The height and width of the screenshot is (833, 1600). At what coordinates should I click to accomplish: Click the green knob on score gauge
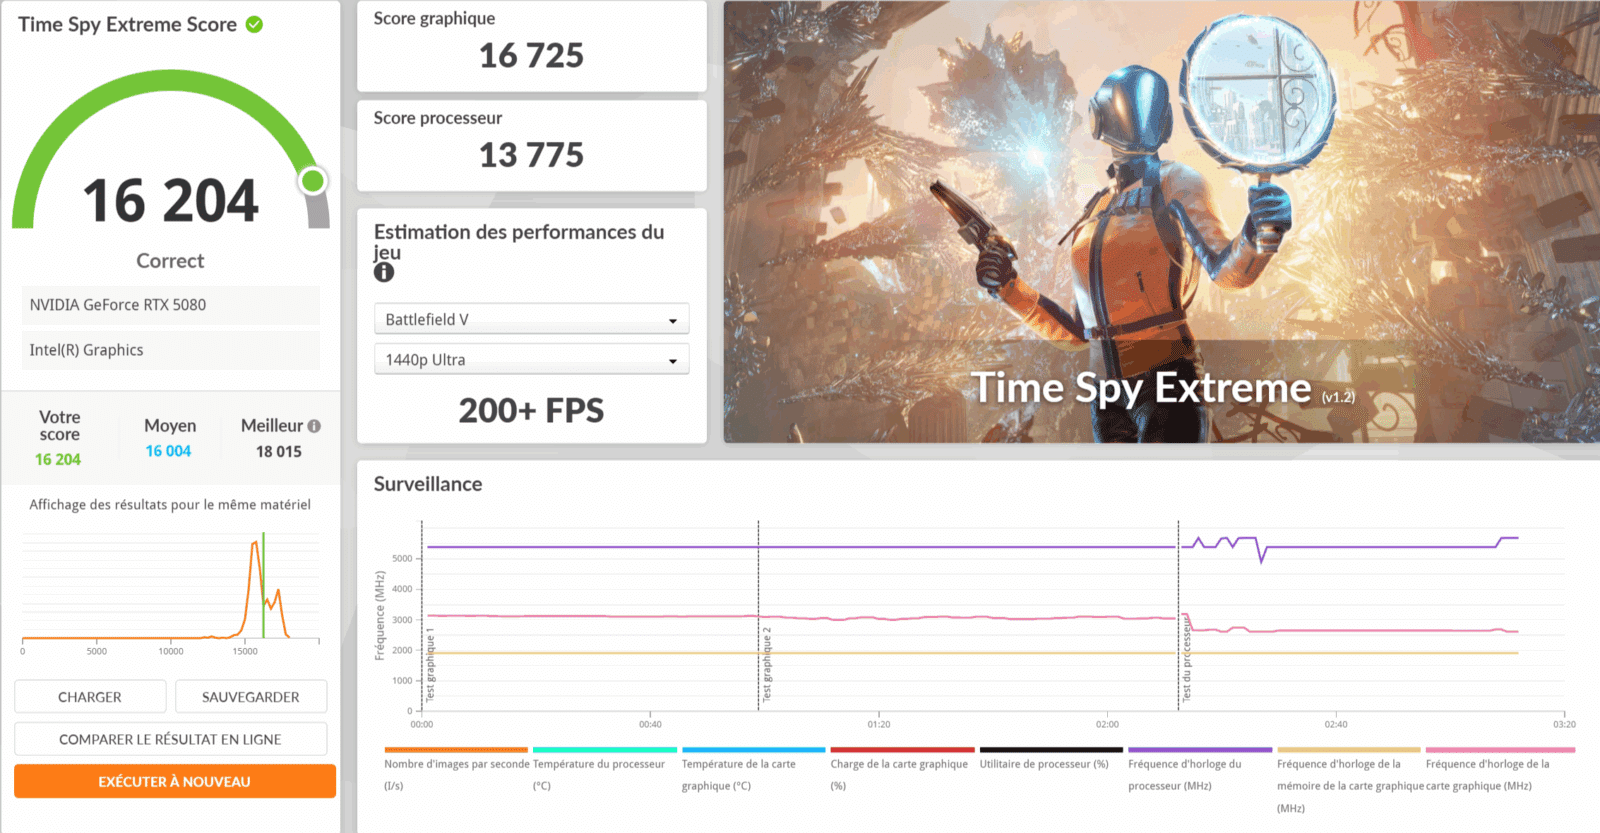313,181
